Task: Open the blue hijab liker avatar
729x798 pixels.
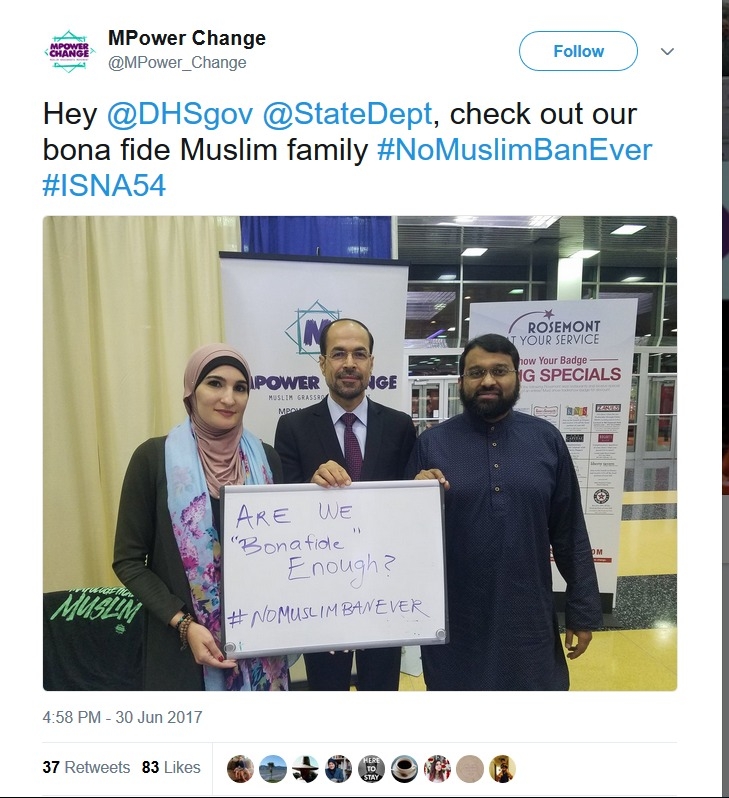Action: pyautogui.click(x=339, y=768)
